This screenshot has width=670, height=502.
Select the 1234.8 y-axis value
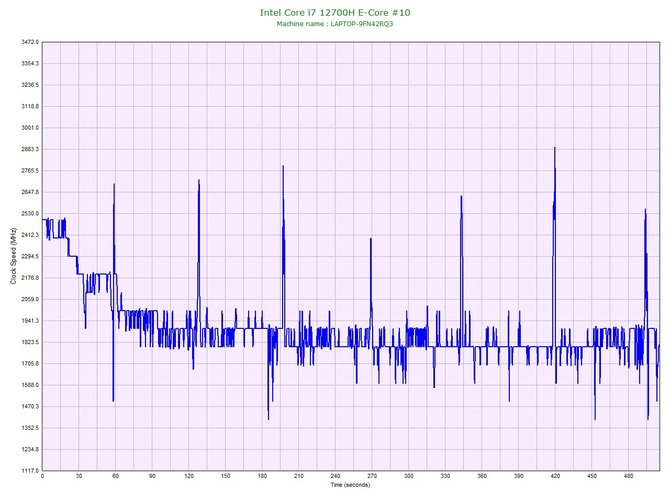coord(30,449)
